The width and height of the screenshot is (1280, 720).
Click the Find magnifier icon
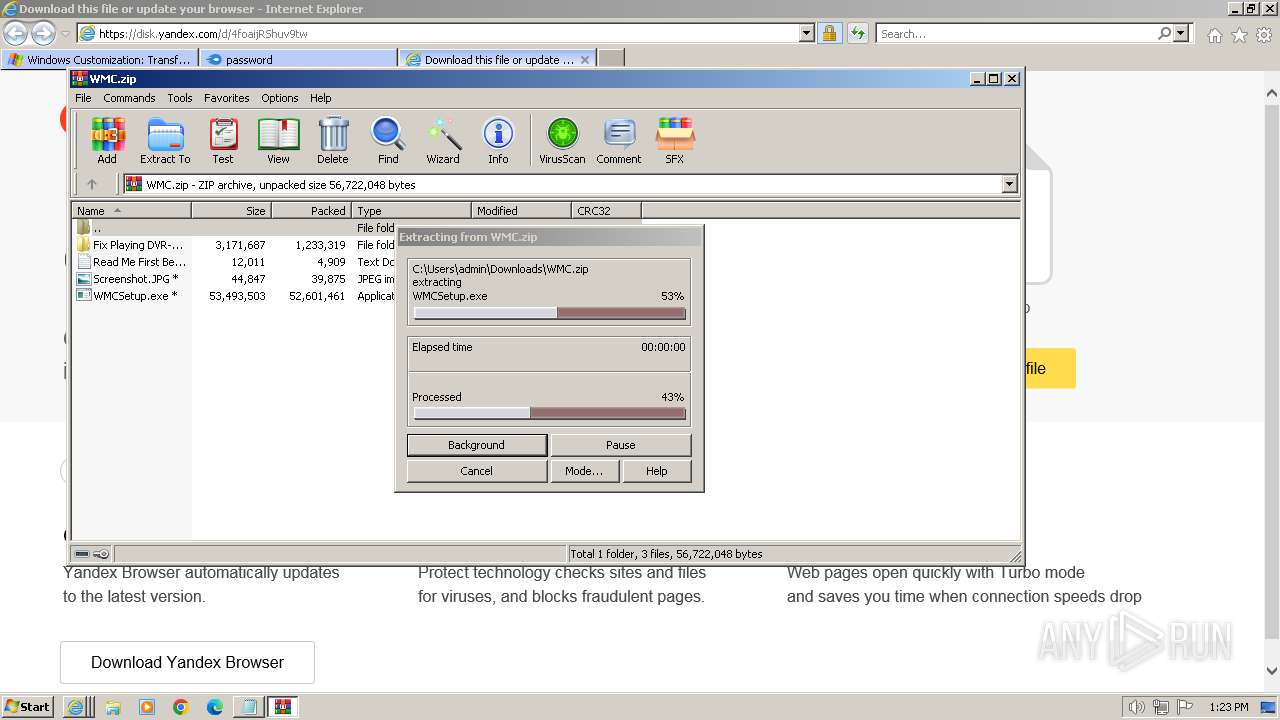[x=388, y=140]
